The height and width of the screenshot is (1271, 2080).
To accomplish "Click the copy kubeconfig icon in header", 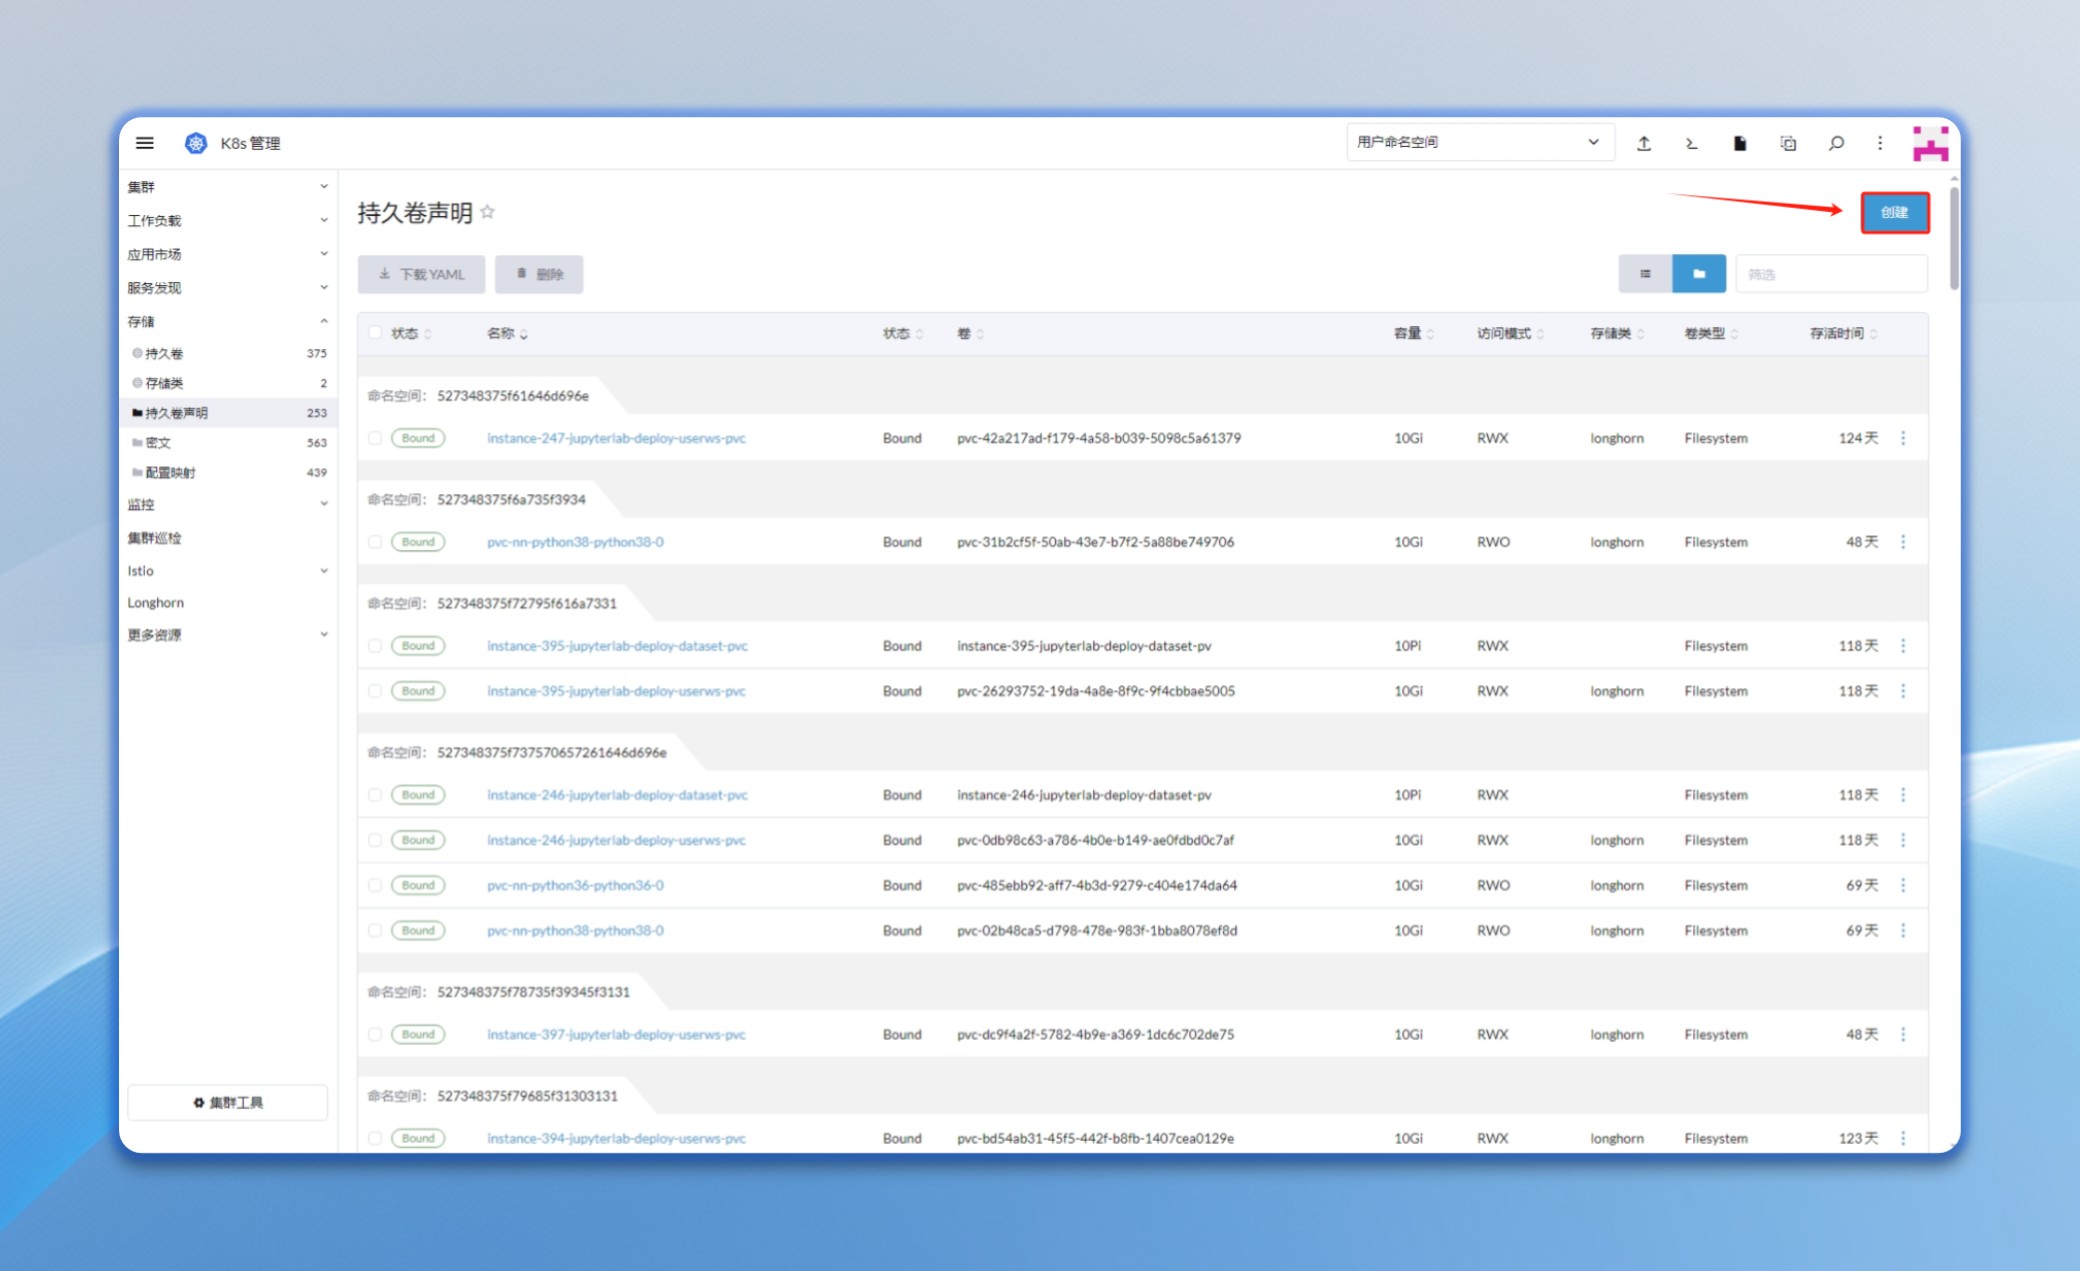I will (x=1788, y=143).
